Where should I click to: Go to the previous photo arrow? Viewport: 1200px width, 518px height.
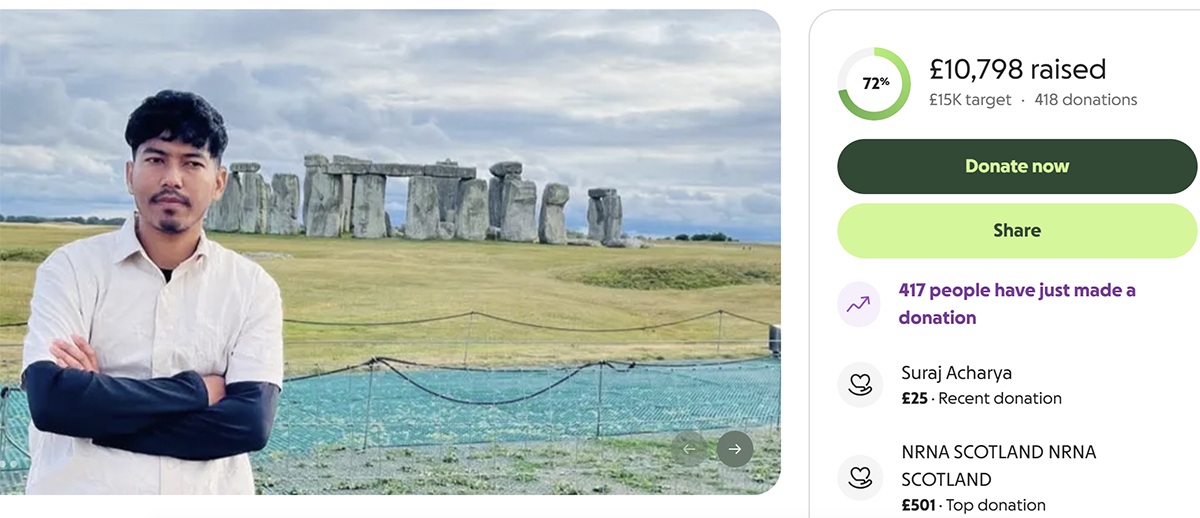pos(688,449)
